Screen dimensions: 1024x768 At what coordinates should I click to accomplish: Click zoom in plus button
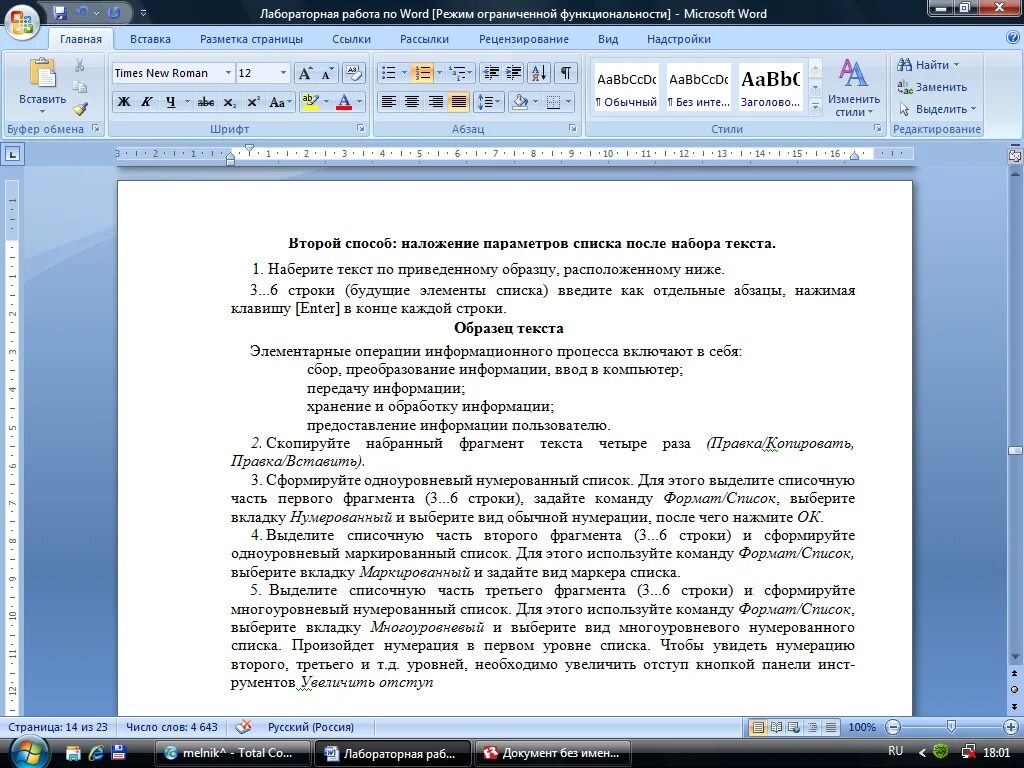pos(1011,727)
